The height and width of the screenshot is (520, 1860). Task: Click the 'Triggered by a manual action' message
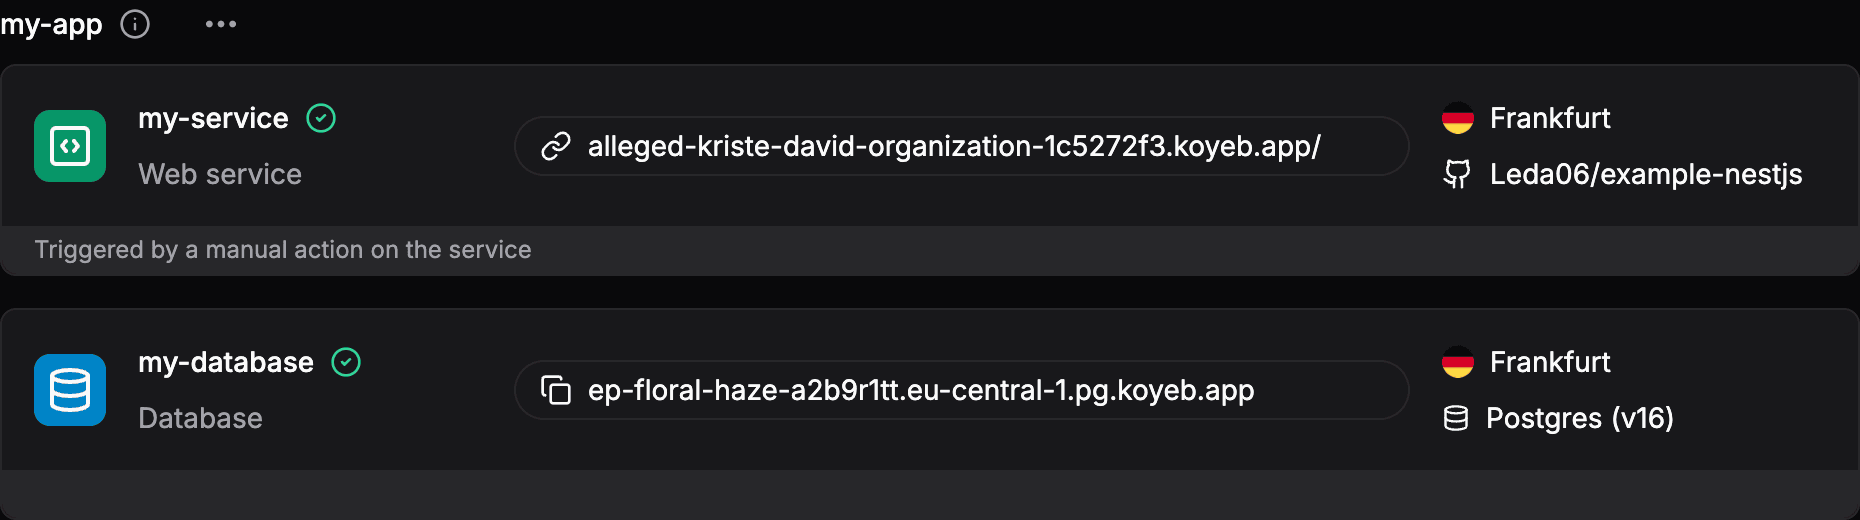click(283, 250)
